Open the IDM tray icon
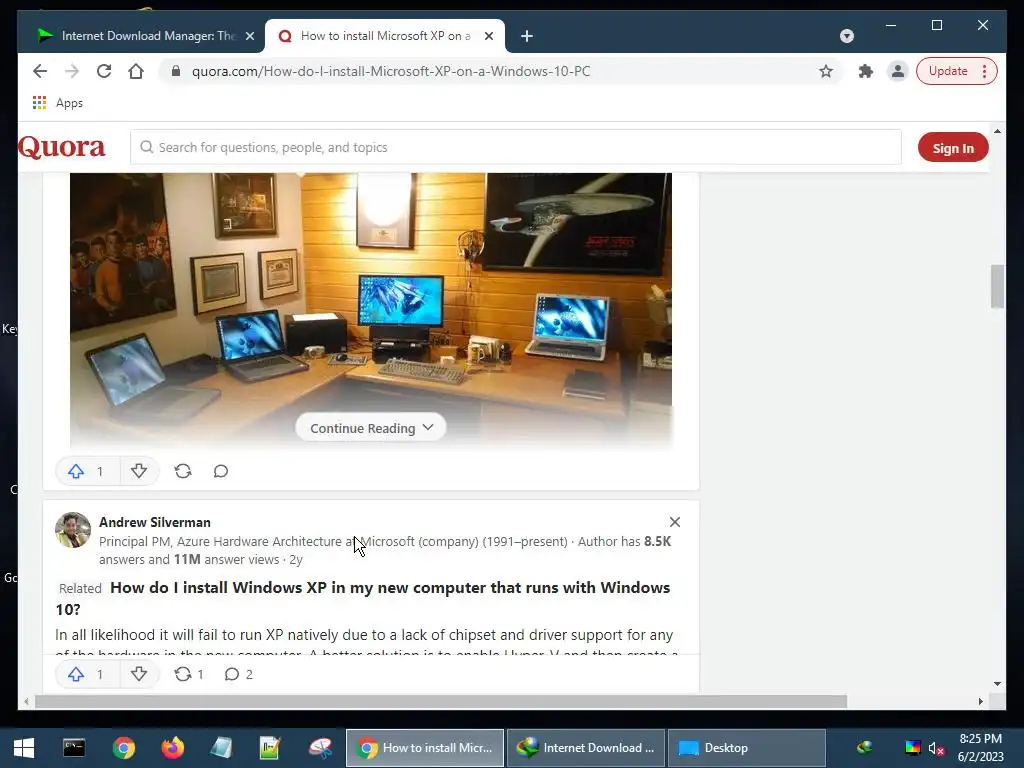The image size is (1024, 768). [x=865, y=747]
